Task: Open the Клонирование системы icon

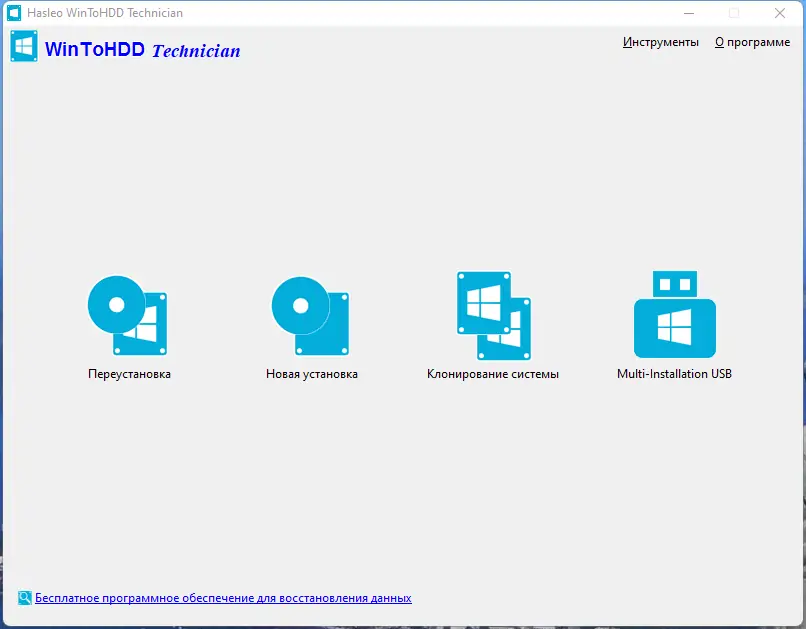Action: (493, 316)
